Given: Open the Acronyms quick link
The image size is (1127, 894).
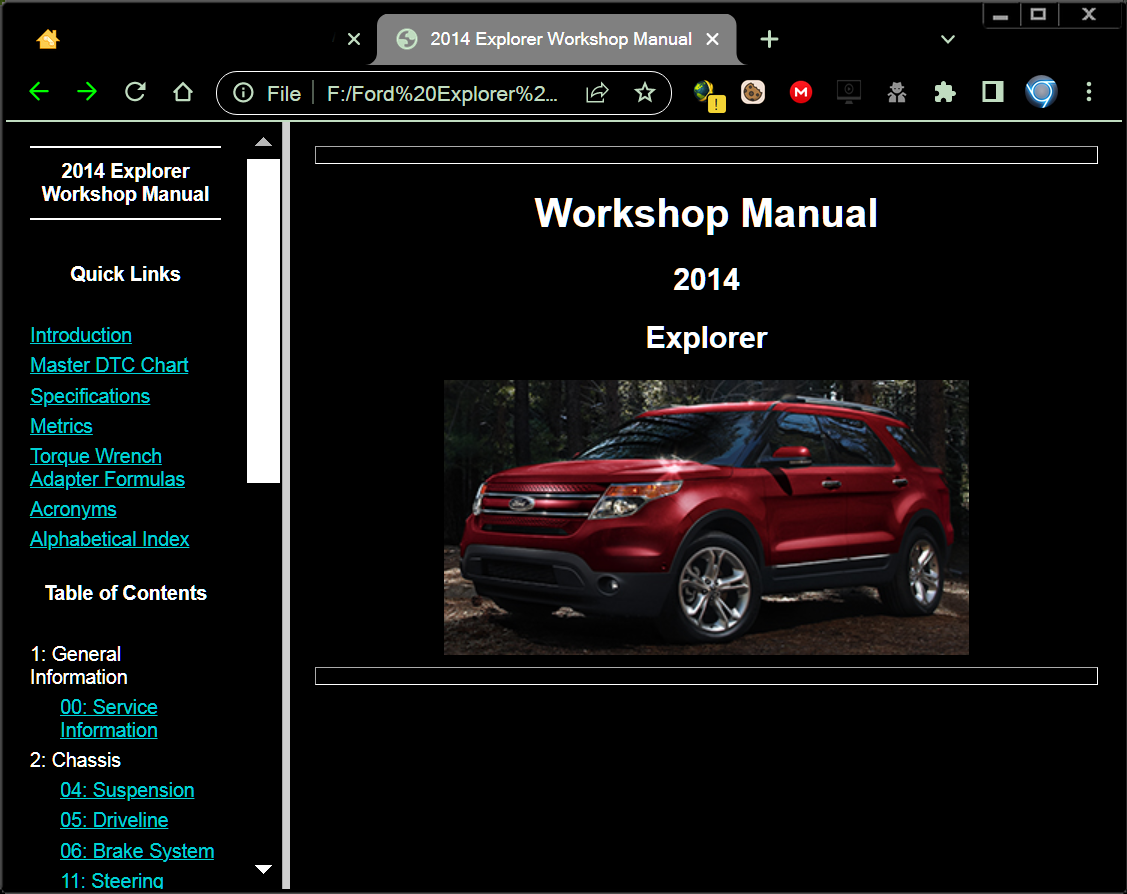Looking at the screenshot, I should click(x=73, y=510).
